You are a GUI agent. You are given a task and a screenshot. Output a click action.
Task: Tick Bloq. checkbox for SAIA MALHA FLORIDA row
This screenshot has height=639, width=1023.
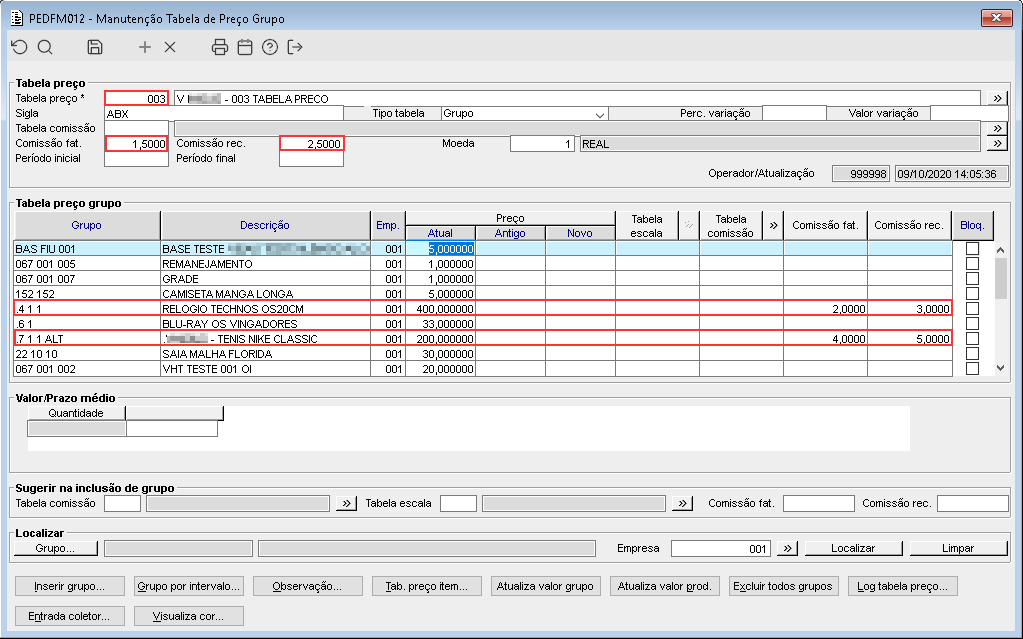coord(971,354)
